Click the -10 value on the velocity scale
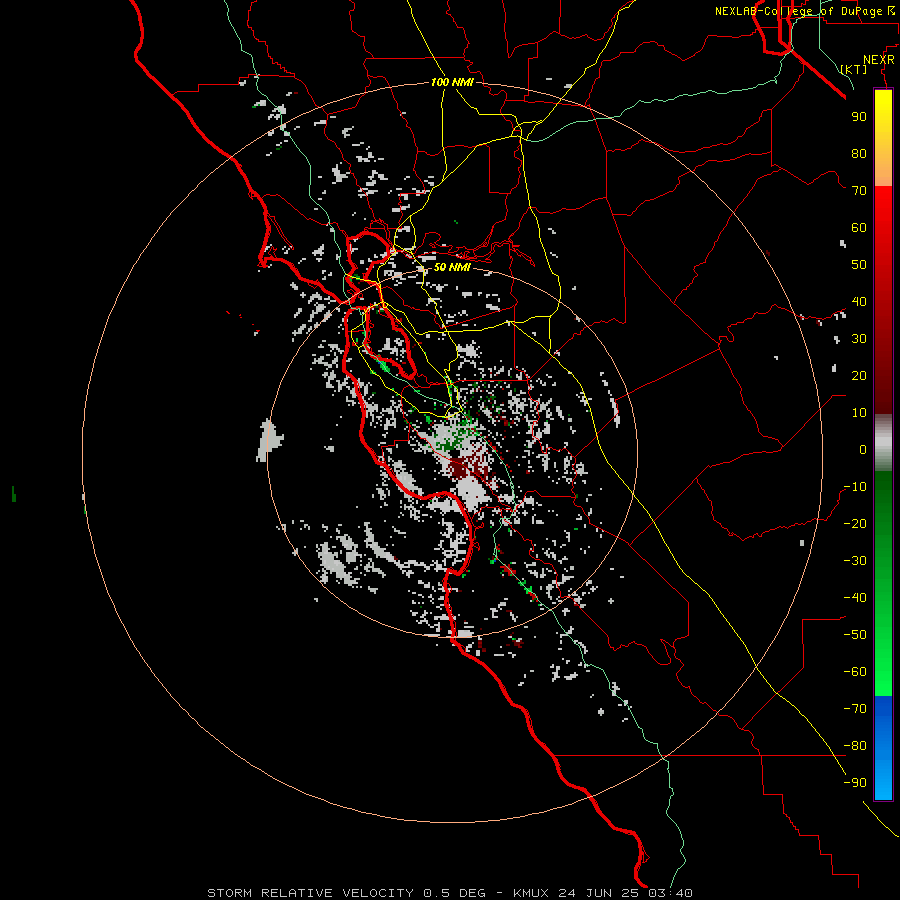Viewport: 900px width, 900px height. tap(855, 487)
